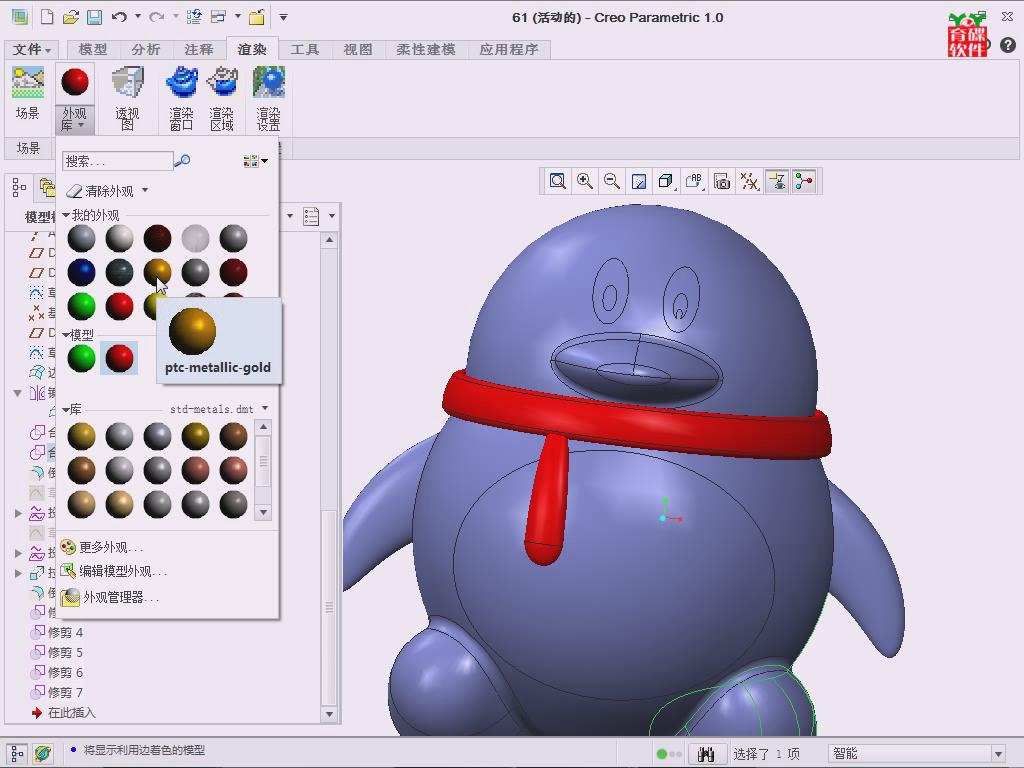
Task: Select the 透视图 perspective view tool
Action: click(127, 98)
